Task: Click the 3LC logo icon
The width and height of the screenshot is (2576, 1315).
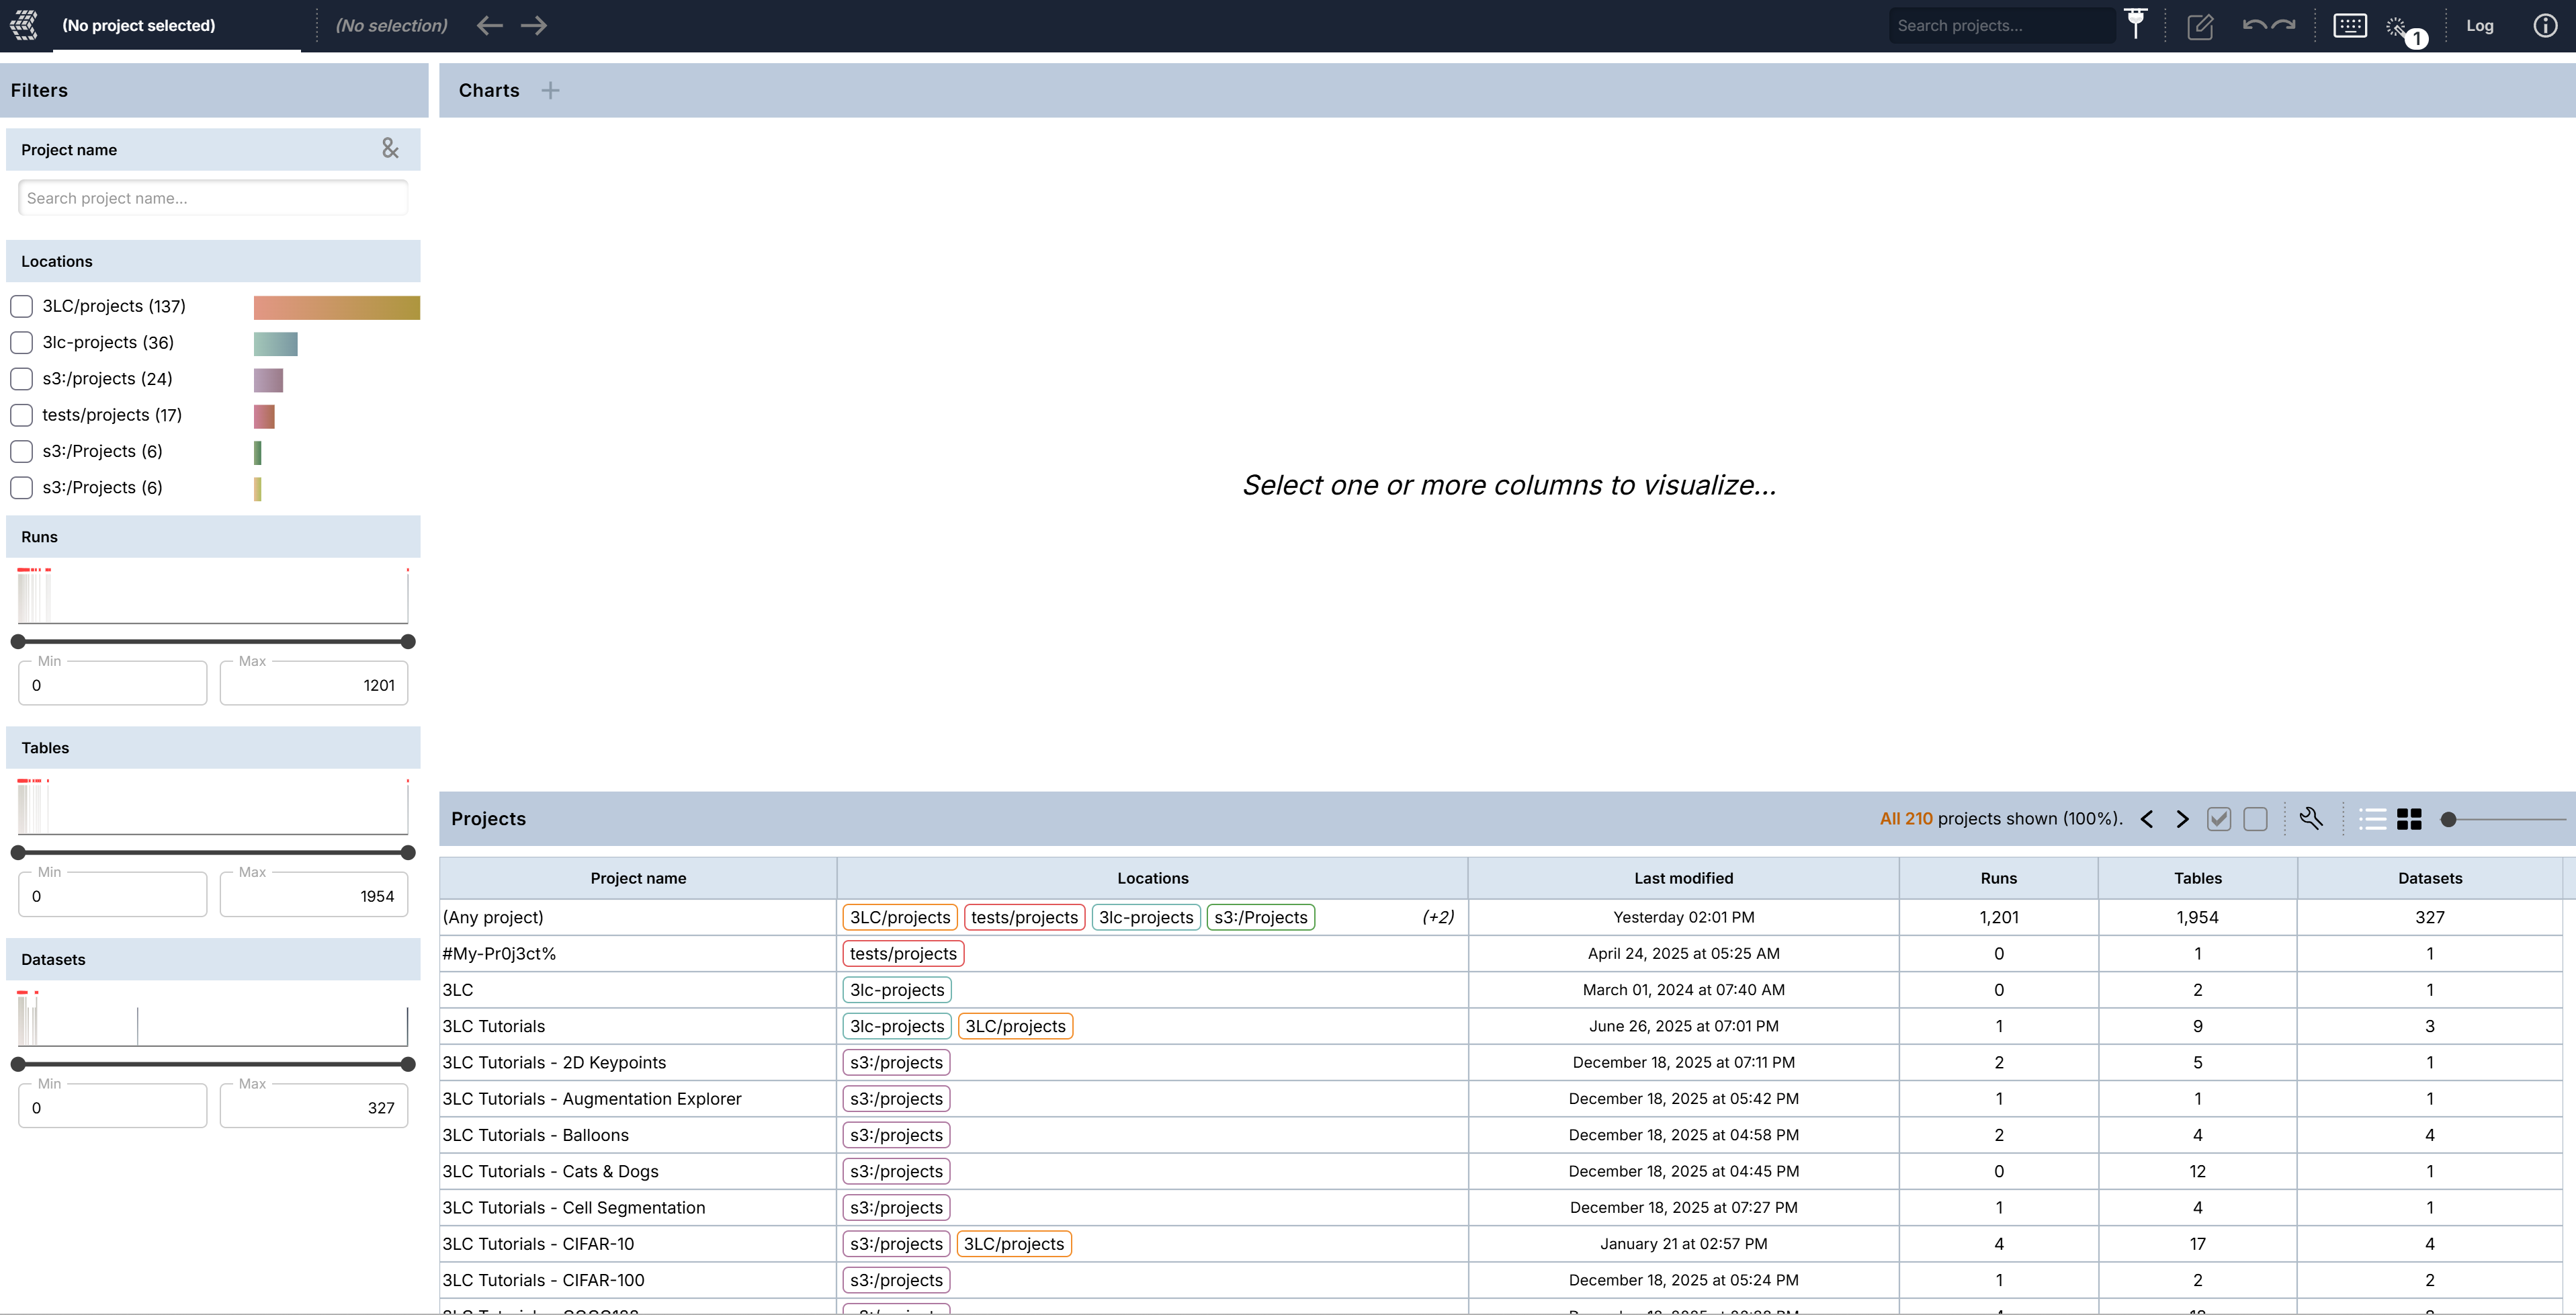Action: click(24, 25)
